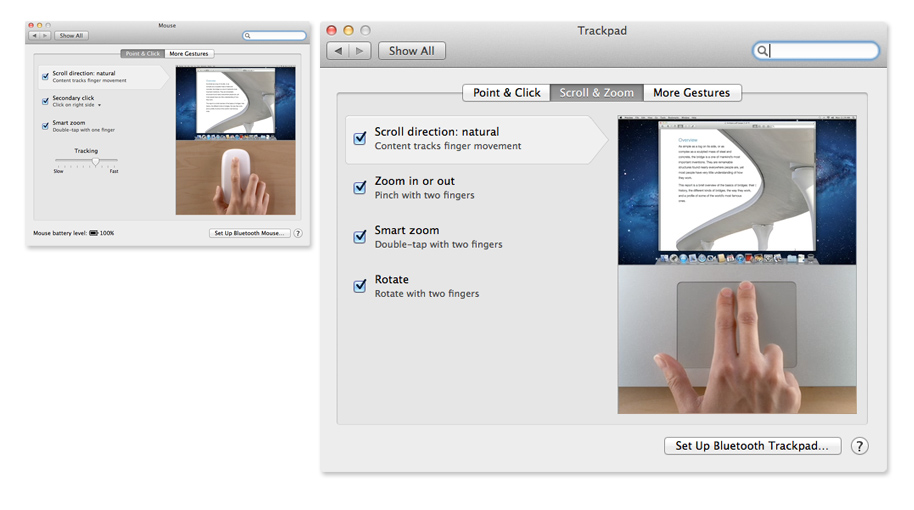Disable Zoom in or out checkbox
The width and height of the screenshot is (914, 510).
[x=360, y=188]
